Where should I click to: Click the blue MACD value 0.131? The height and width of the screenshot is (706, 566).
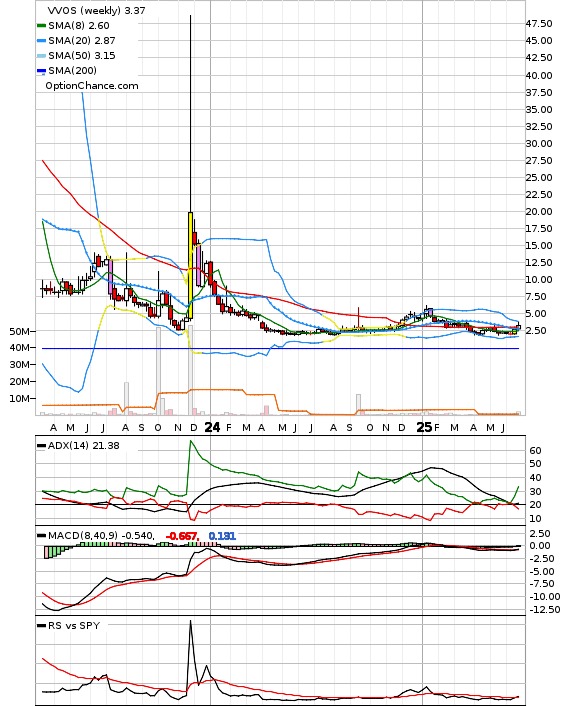222,536
